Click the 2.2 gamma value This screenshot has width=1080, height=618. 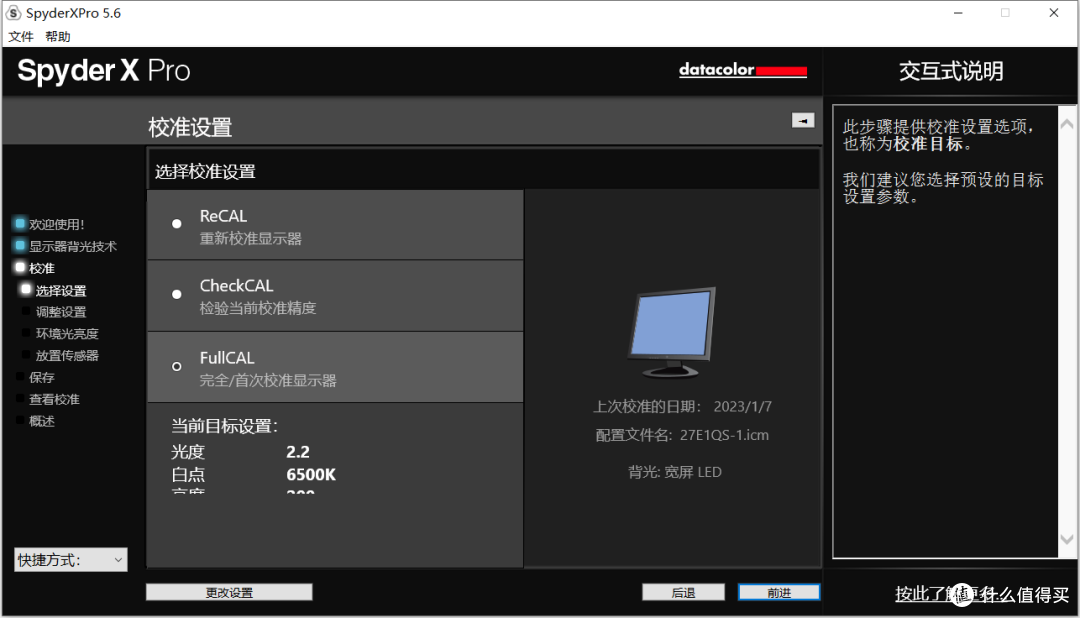click(298, 452)
